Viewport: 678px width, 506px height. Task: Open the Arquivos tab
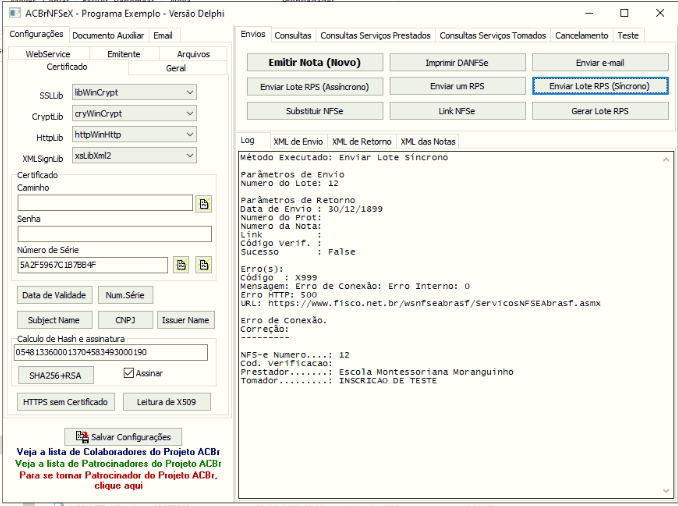[193, 54]
